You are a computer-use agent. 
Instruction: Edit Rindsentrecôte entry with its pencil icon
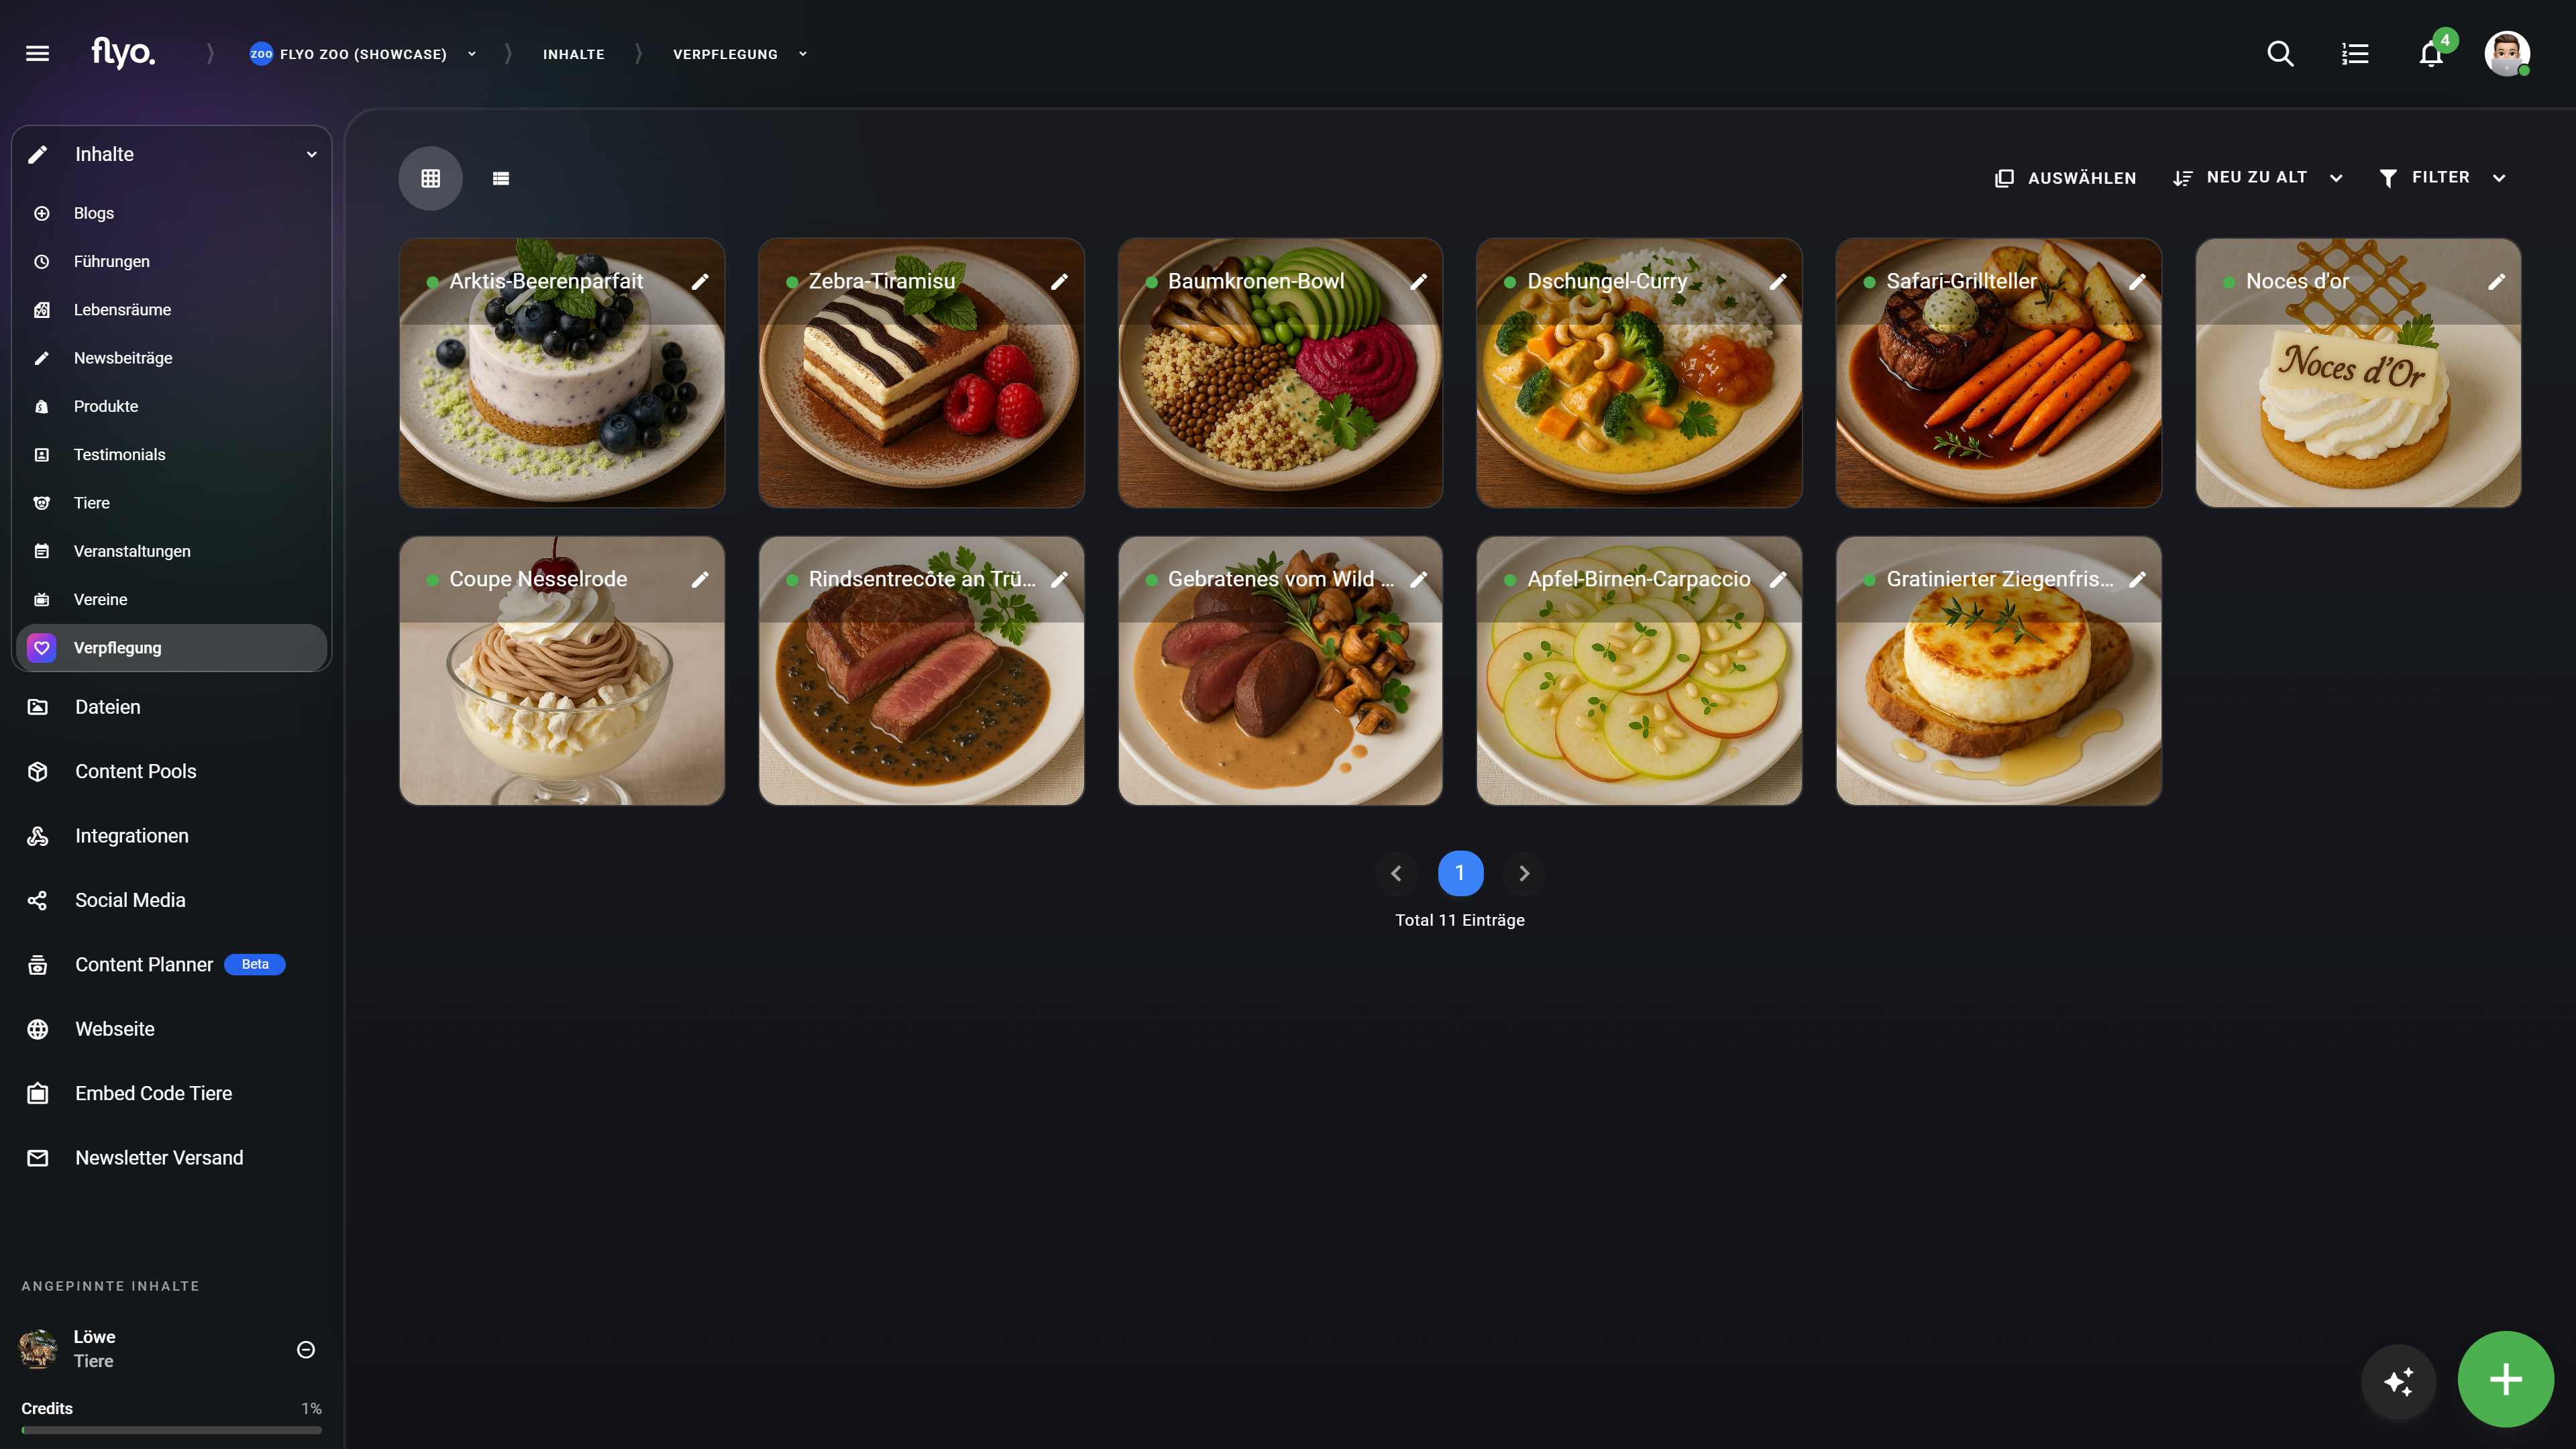click(x=1059, y=579)
